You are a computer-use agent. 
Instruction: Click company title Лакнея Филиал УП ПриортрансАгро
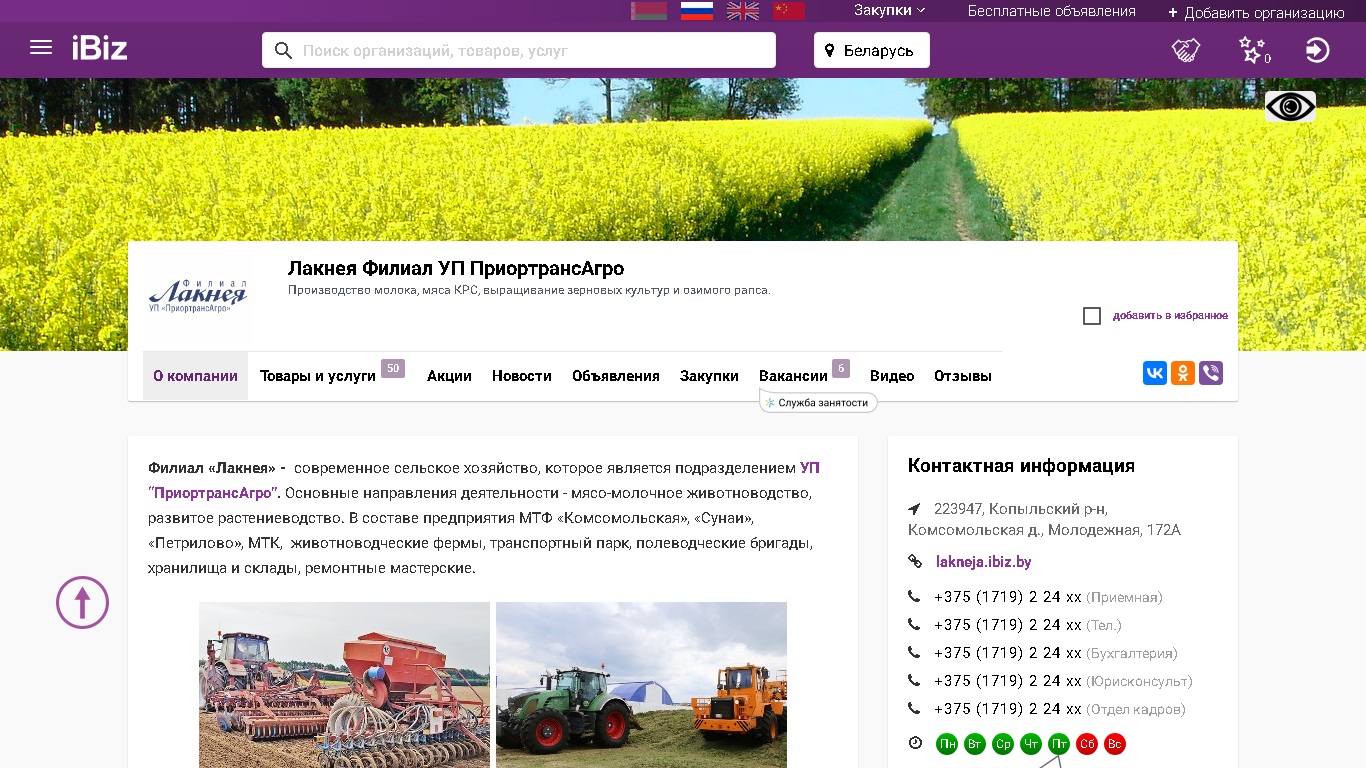[456, 268]
